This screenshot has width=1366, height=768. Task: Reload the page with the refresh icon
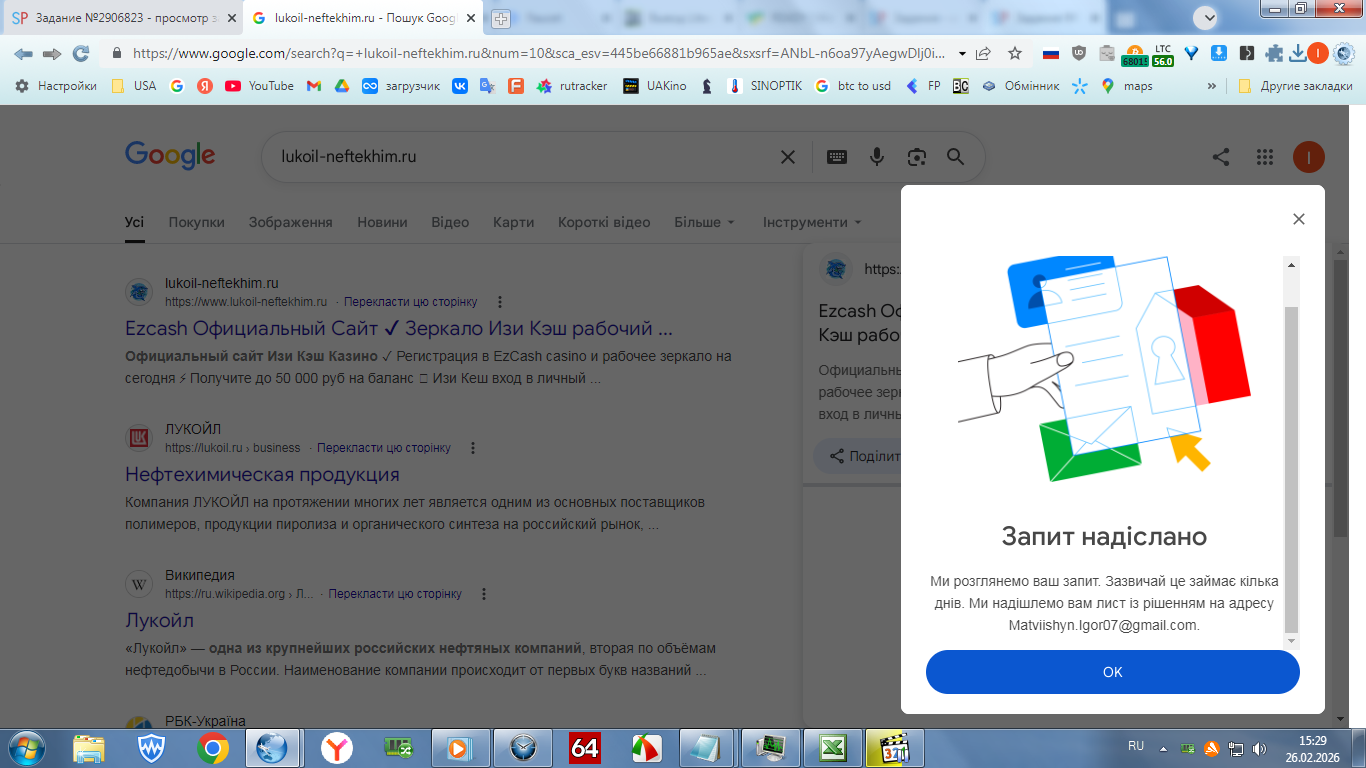click(x=81, y=54)
